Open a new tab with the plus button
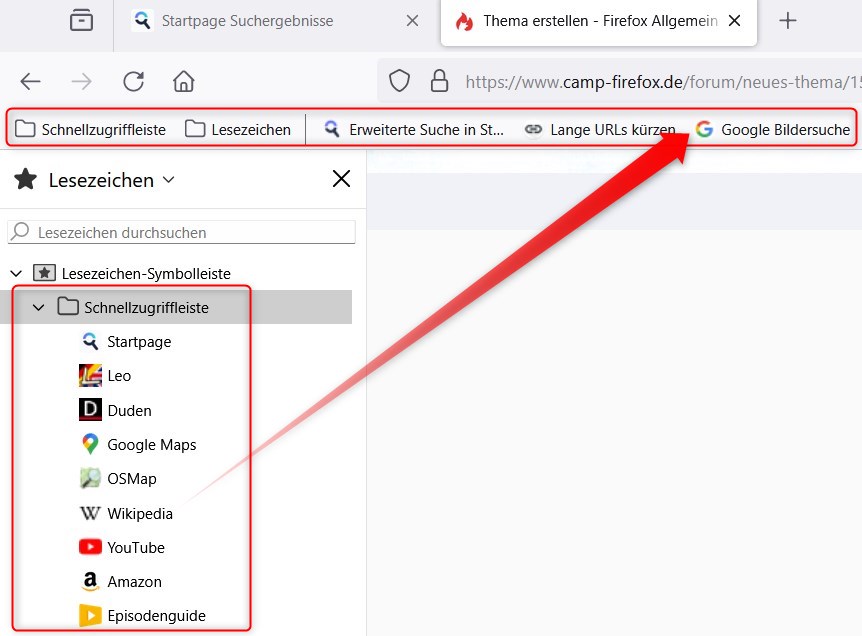This screenshot has height=636, width=862. (789, 20)
